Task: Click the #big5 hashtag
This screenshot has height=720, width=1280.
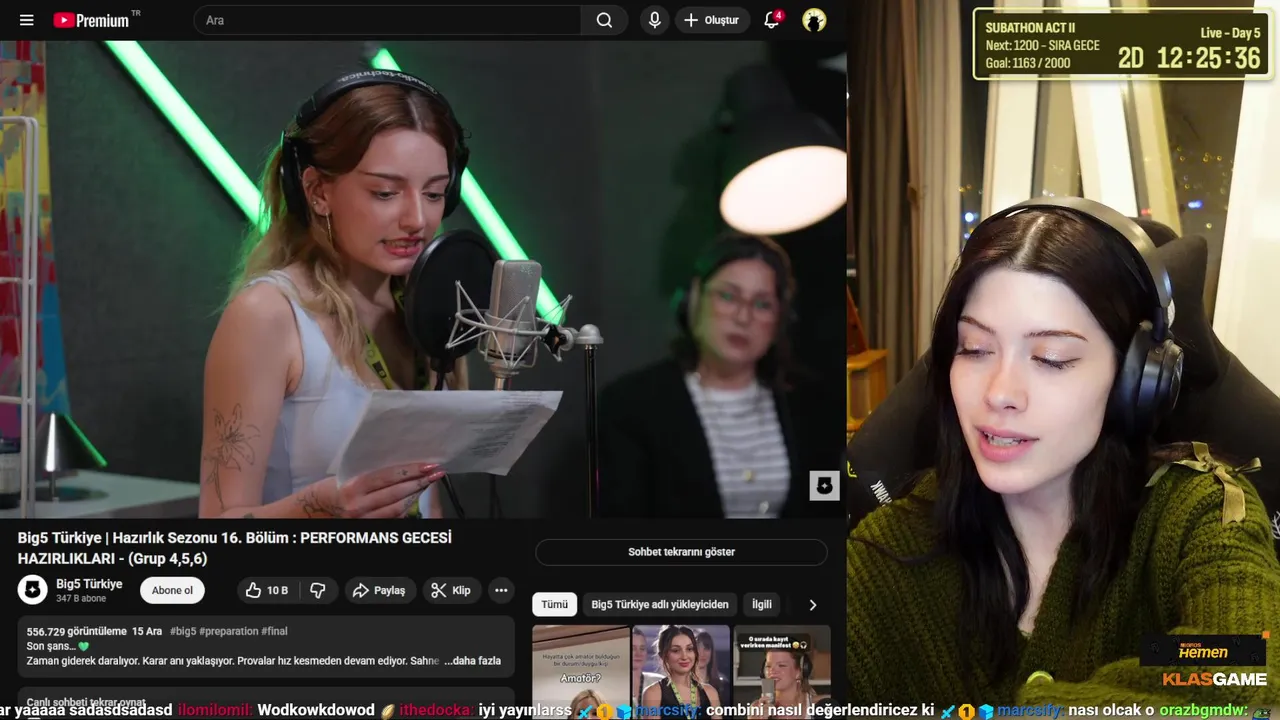Action: pyautogui.click(x=182, y=631)
